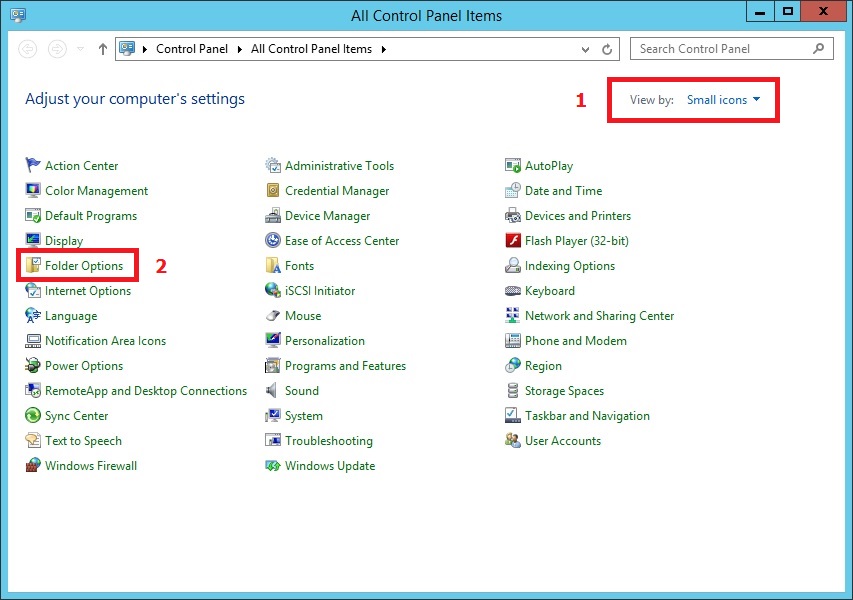Viewport: 853px width, 600px height.
Task: Click the Action Center flag icon
Action: (33, 166)
